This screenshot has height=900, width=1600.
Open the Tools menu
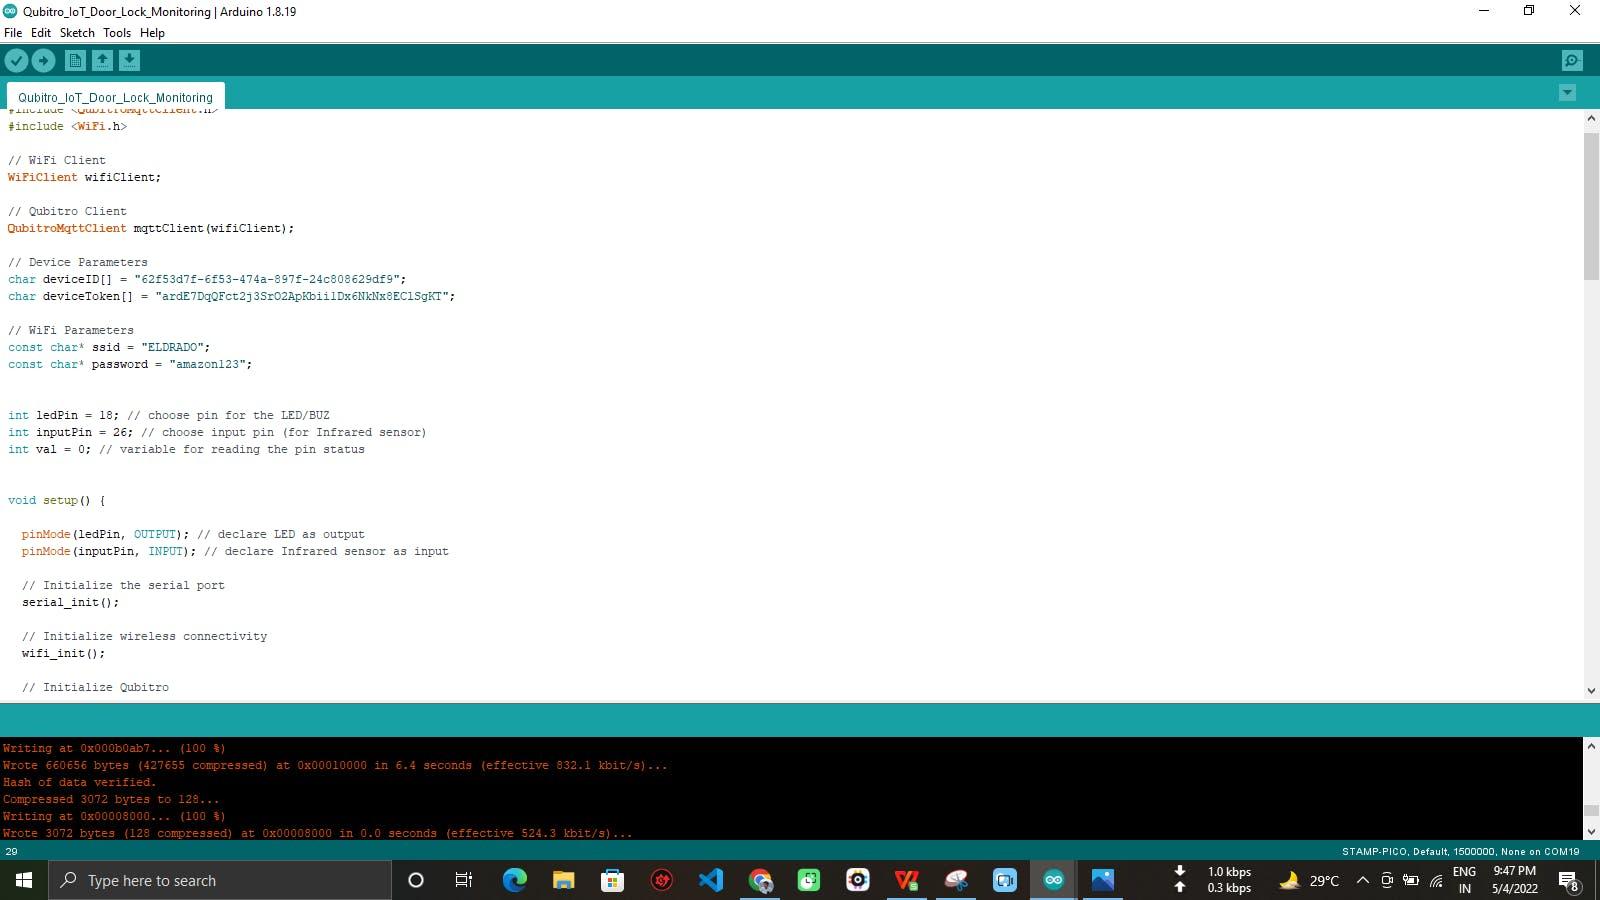pos(117,33)
